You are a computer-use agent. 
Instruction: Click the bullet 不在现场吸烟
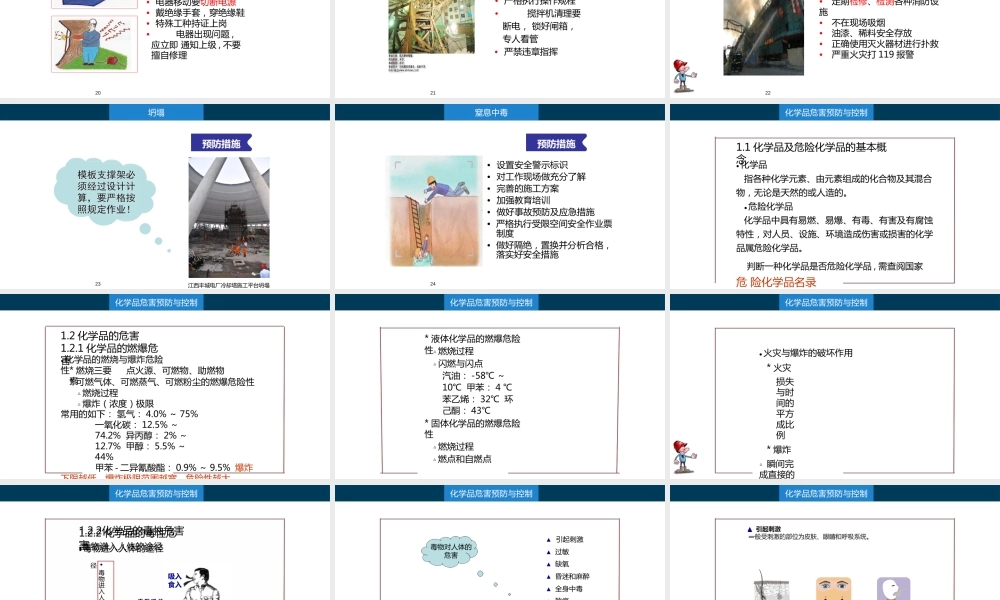coord(858,22)
